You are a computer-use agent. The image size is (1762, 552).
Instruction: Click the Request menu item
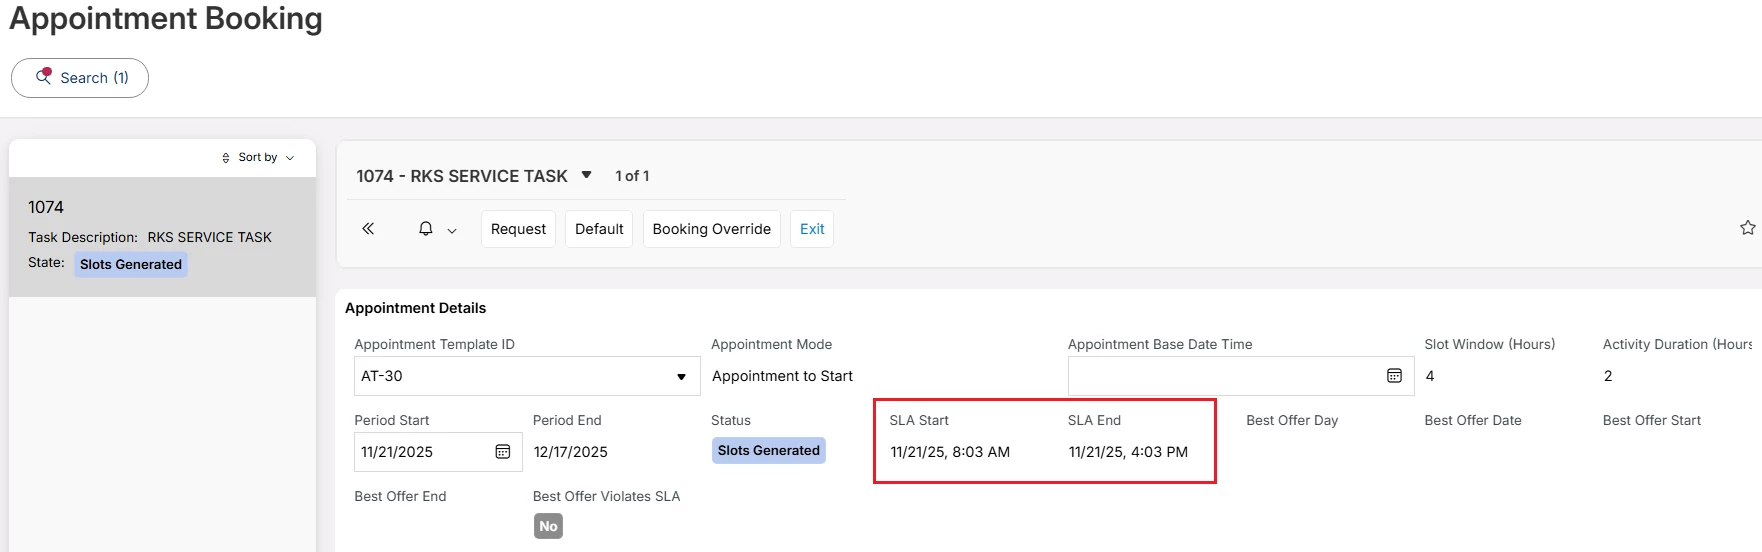tap(518, 229)
